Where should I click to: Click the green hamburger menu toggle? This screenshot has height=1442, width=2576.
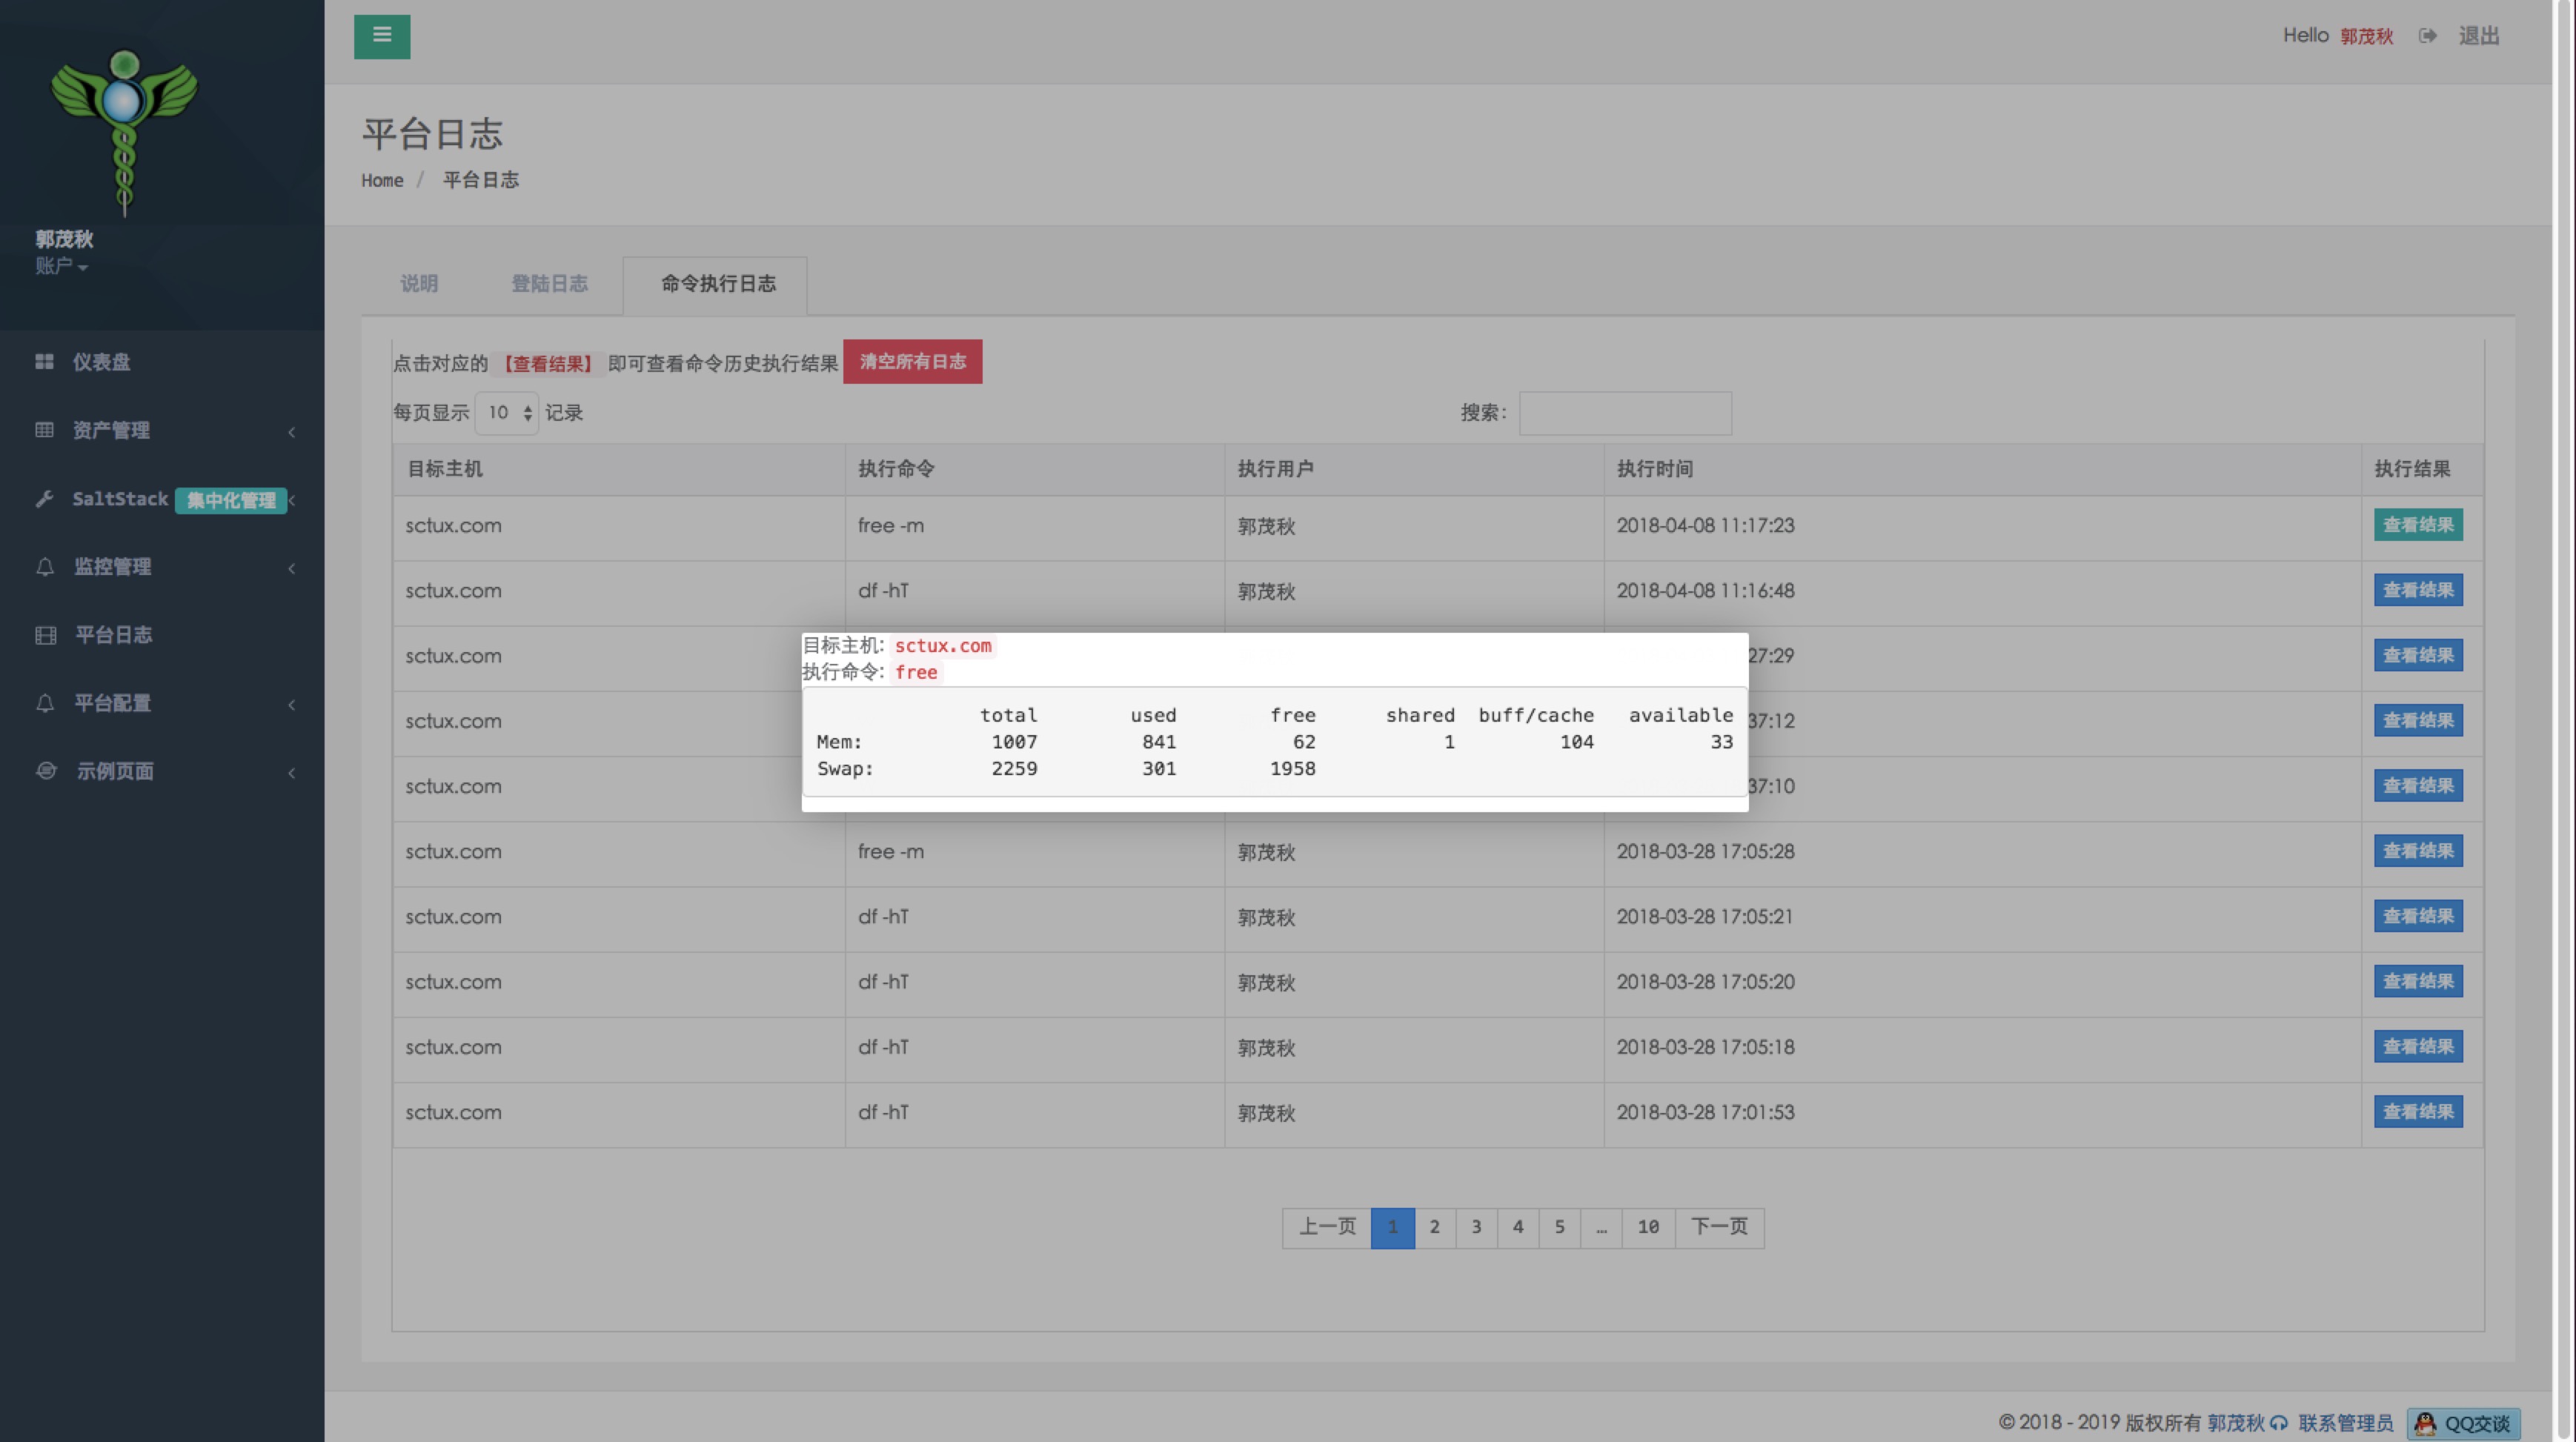pyautogui.click(x=381, y=36)
